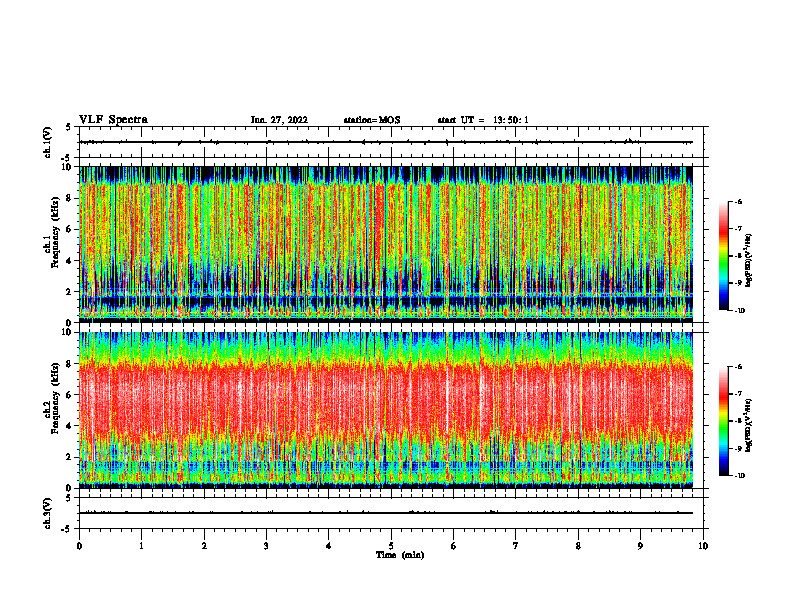Click the "5" voltage tick of ch.1(V) panel
Screen dimensions: 792x612
click(69, 128)
